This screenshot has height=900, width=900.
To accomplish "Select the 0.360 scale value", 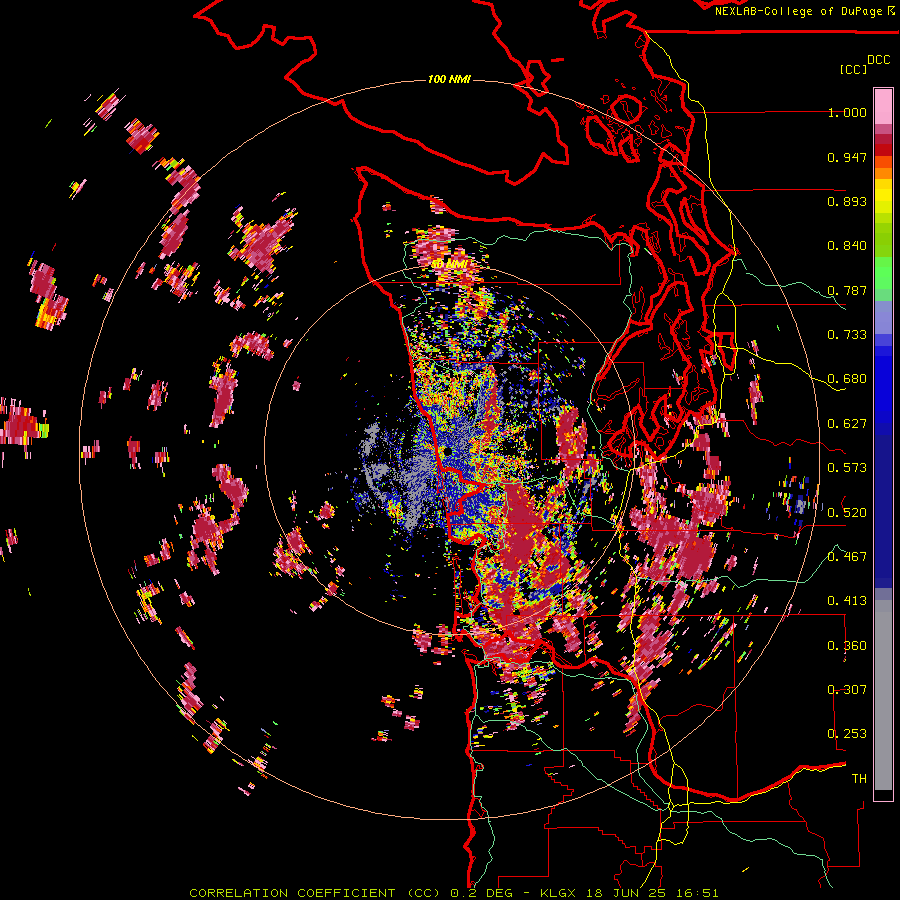I will tap(847, 646).
